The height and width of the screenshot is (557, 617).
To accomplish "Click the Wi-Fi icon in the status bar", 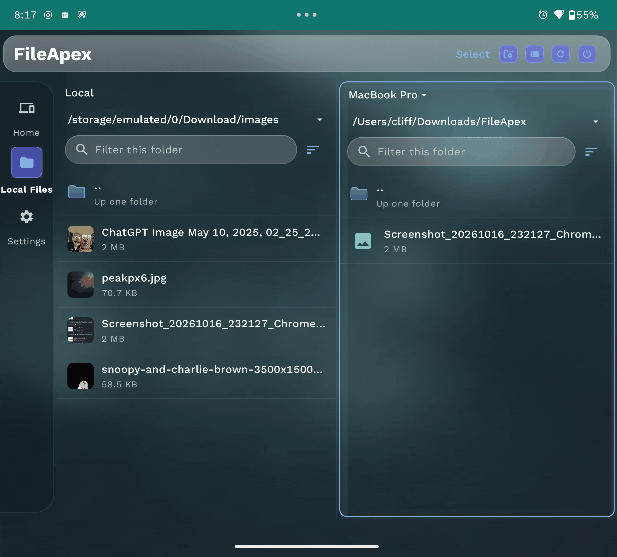I will pos(559,15).
